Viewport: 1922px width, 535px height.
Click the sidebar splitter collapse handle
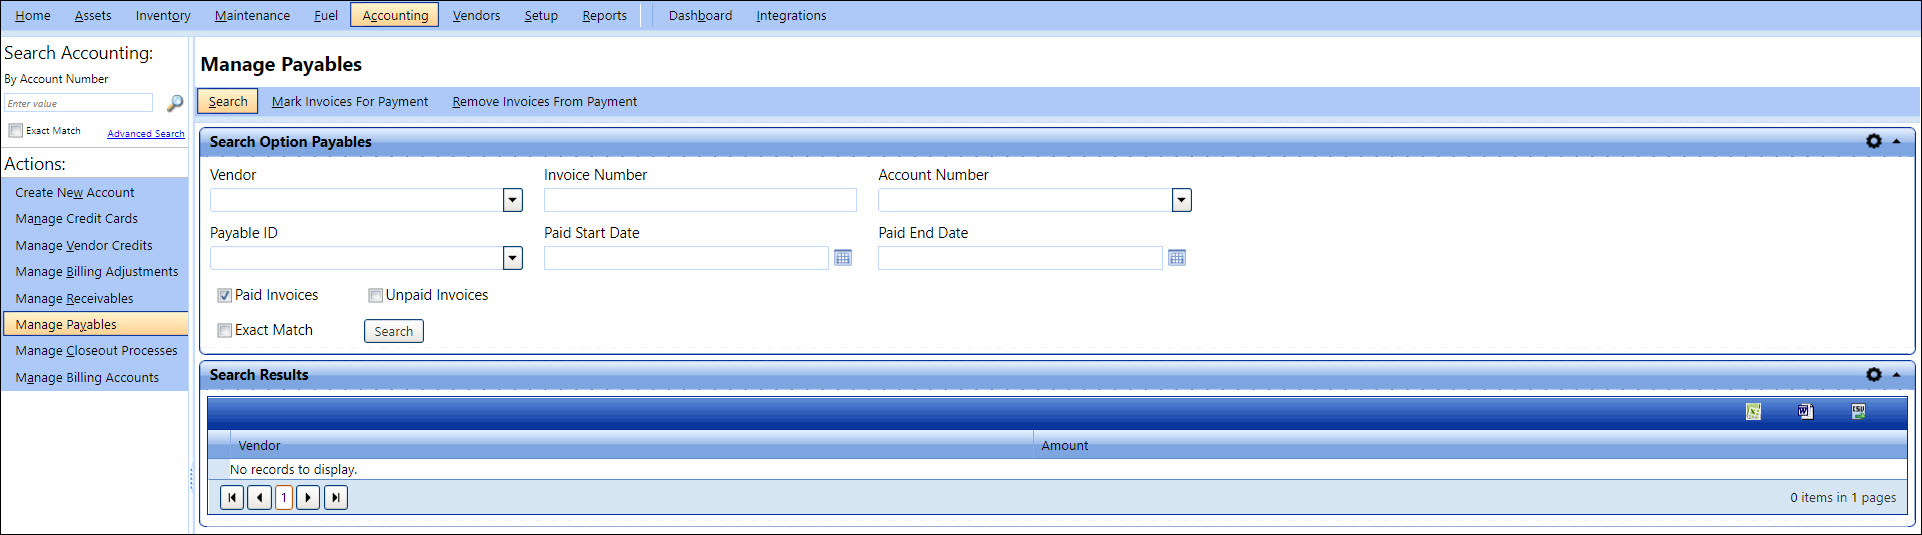(x=191, y=480)
